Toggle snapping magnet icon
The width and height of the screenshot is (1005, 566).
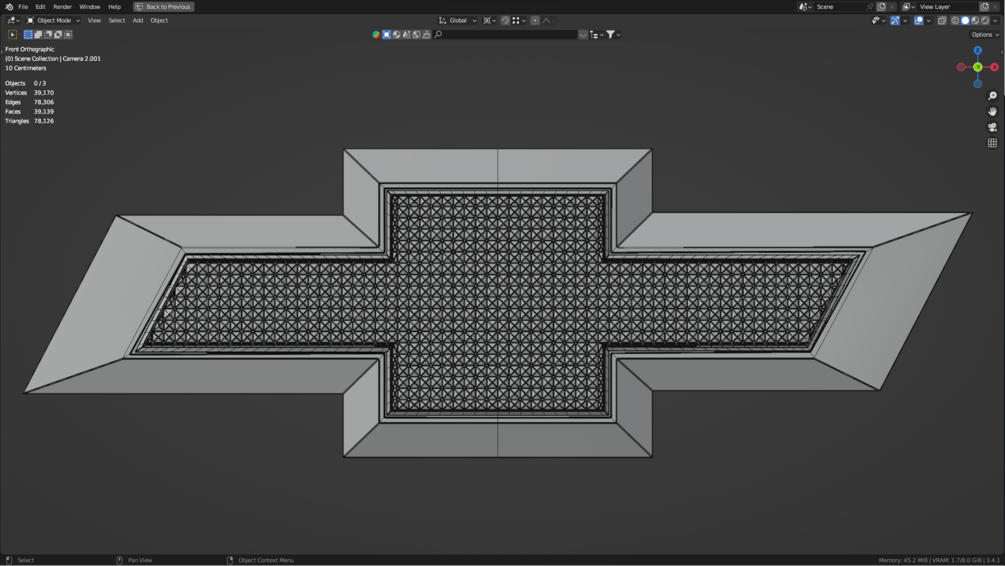coord(505,21)
